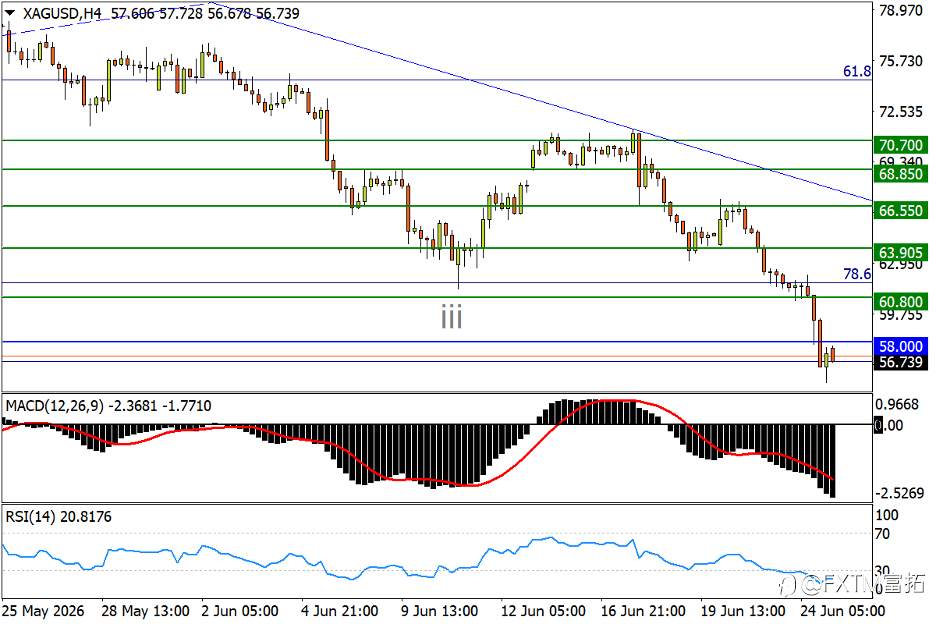Click the 66.550 price level tag
Image resolution: width=936 pixels, height=624 pixels.
(901, 210)
